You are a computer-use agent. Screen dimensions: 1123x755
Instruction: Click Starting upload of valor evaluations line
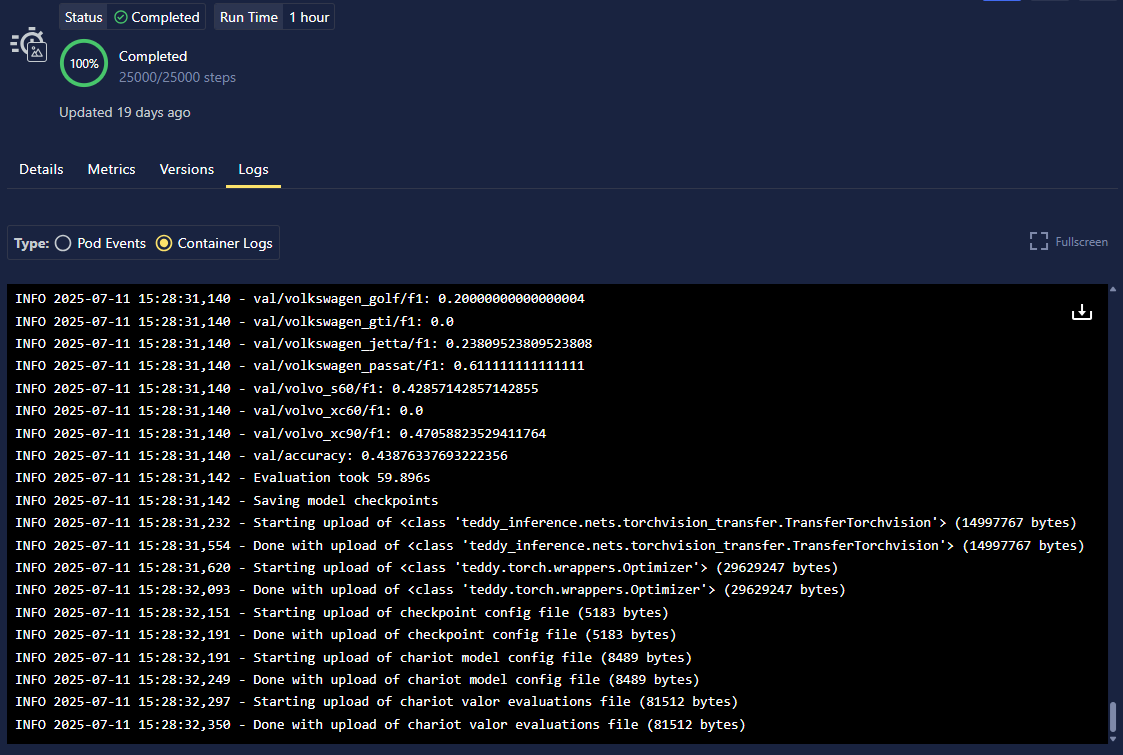[x=377, y=702]
